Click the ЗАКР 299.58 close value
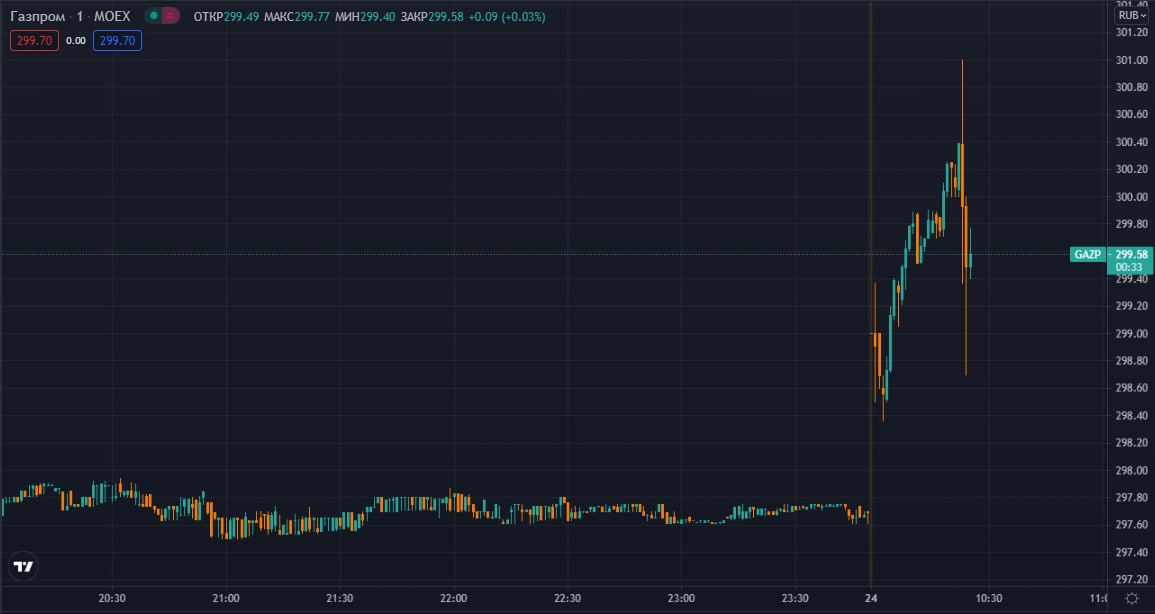Screen dimensions: 1155x614 [x=432, y=16]
